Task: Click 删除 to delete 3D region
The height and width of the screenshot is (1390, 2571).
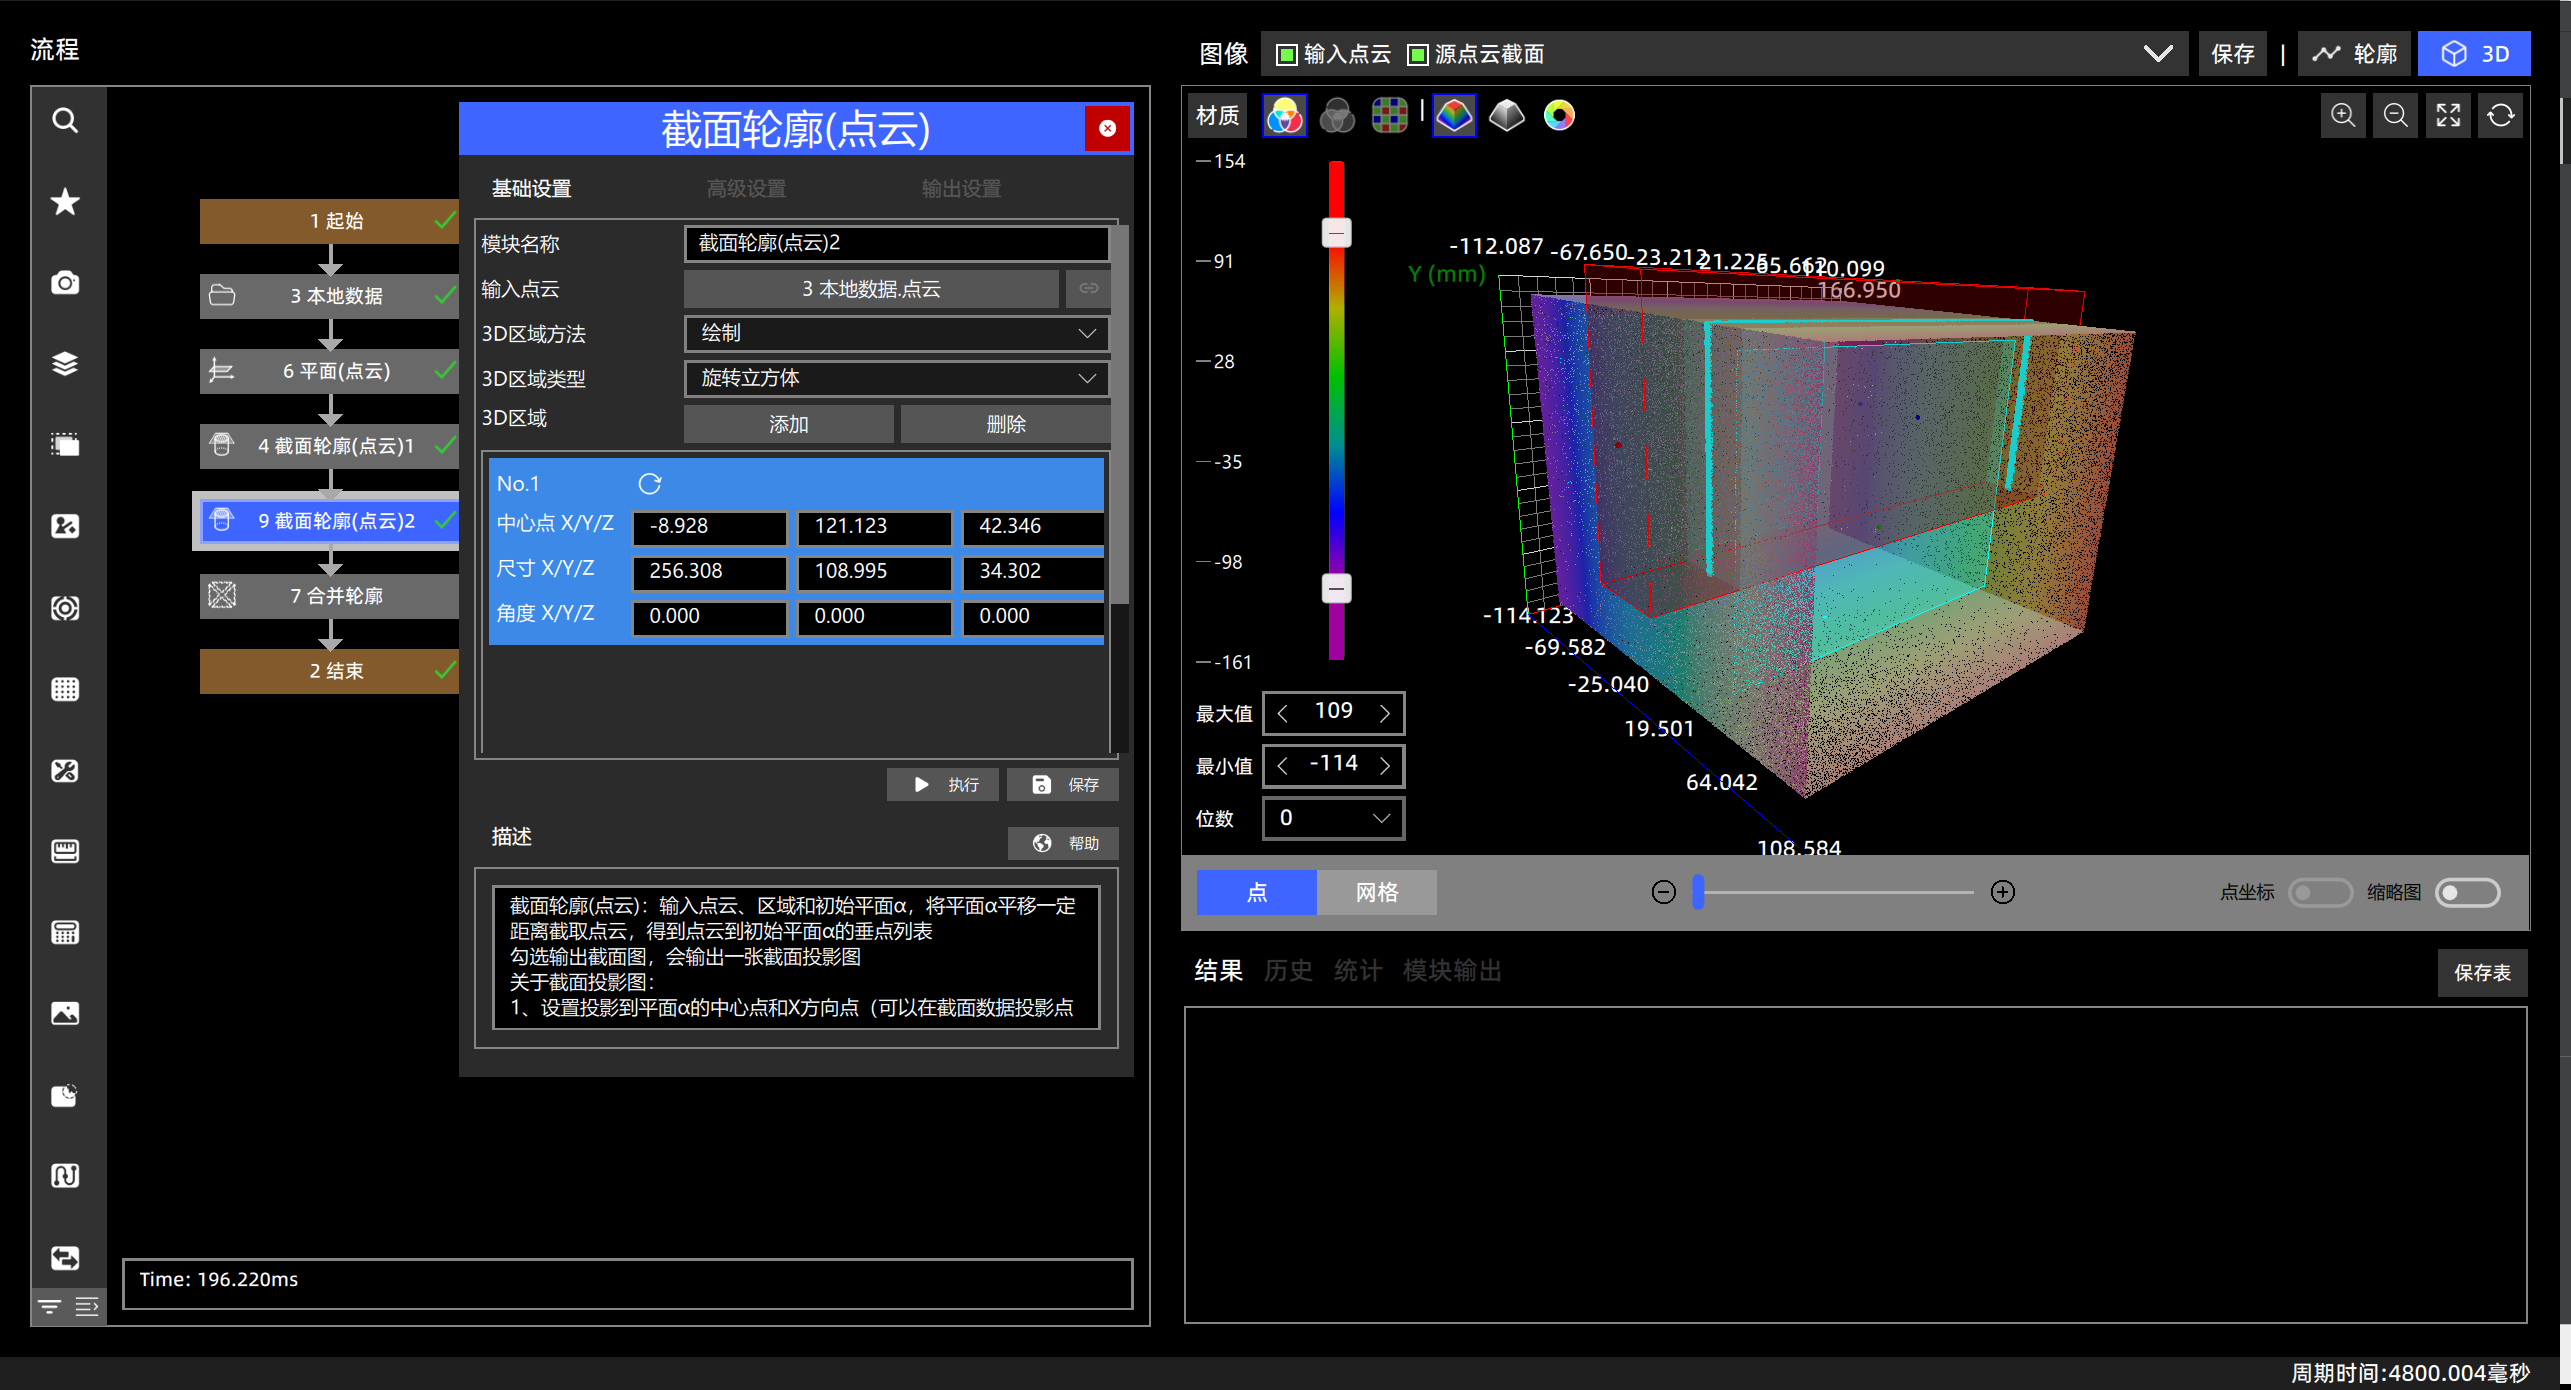Action: tap(1005, 424)
